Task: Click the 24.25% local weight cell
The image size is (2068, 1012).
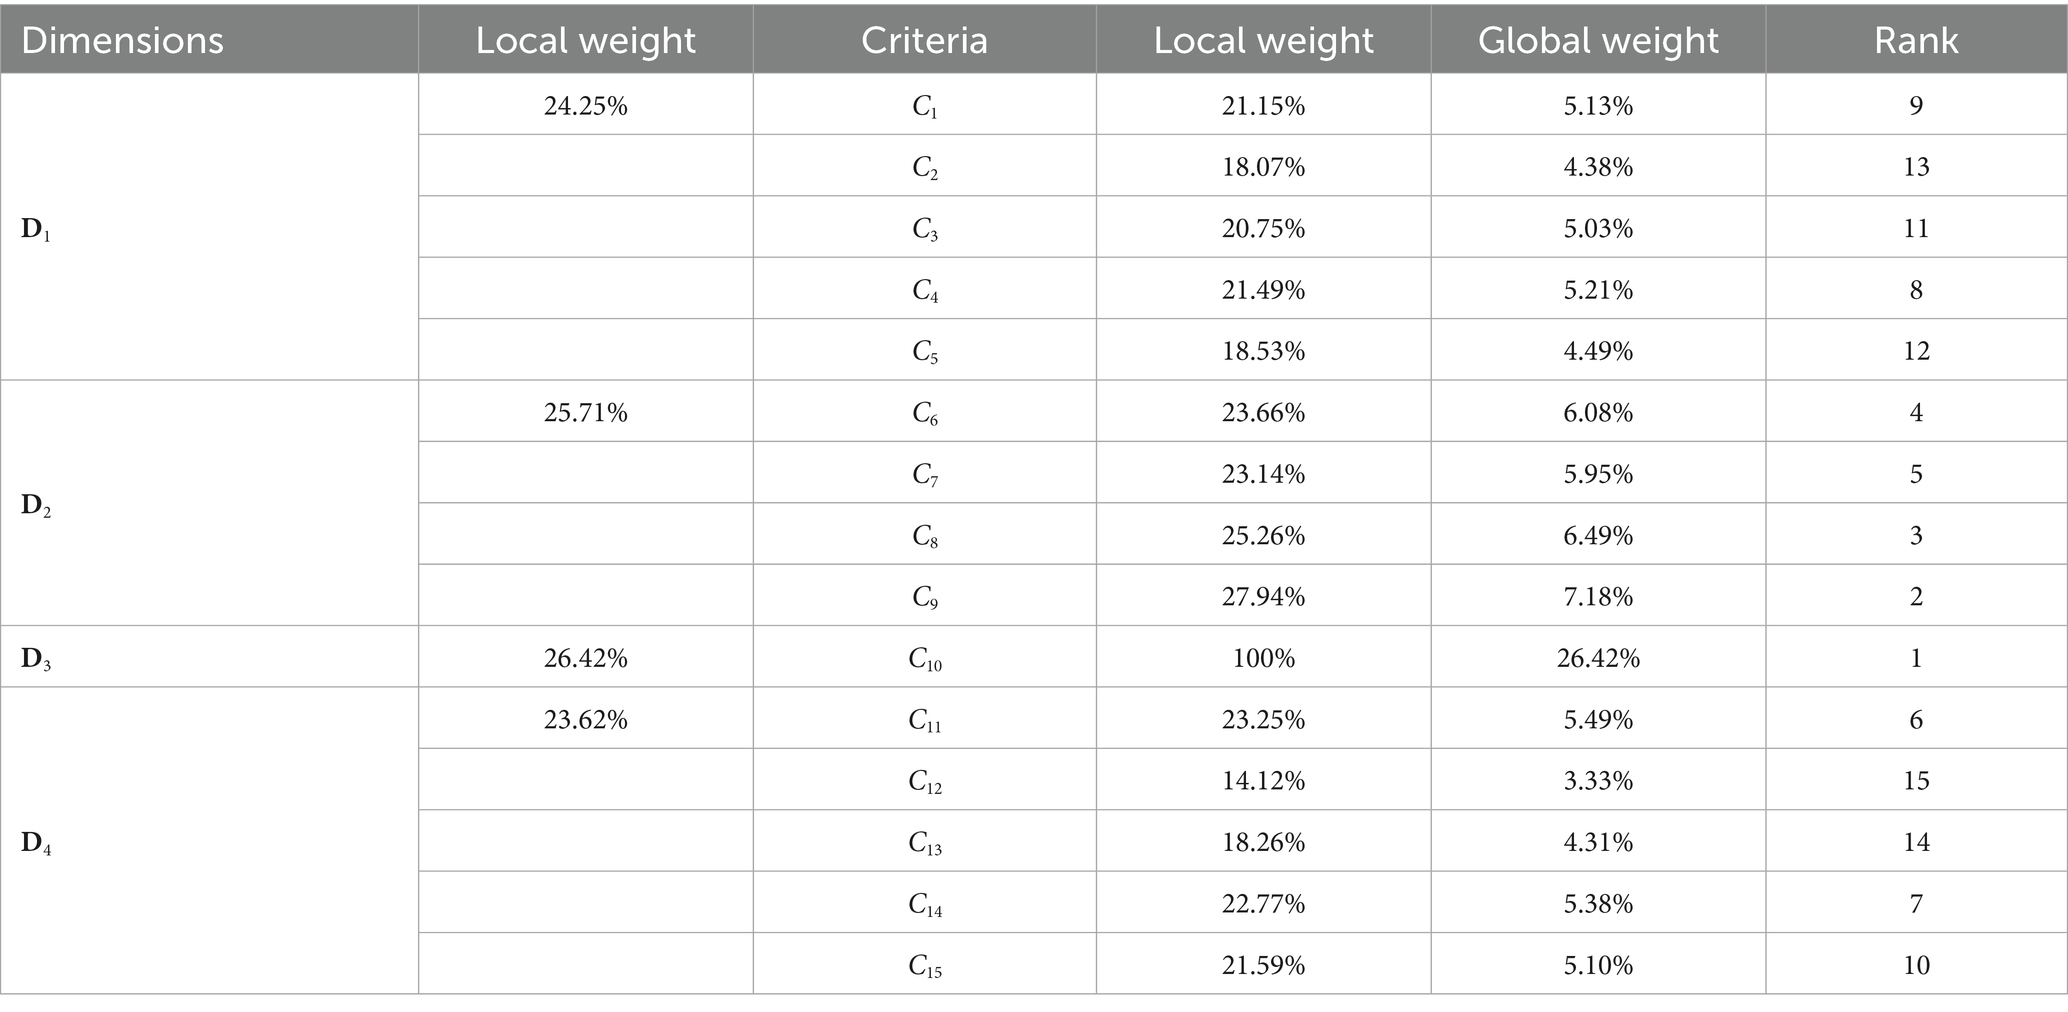Action: 586,105
